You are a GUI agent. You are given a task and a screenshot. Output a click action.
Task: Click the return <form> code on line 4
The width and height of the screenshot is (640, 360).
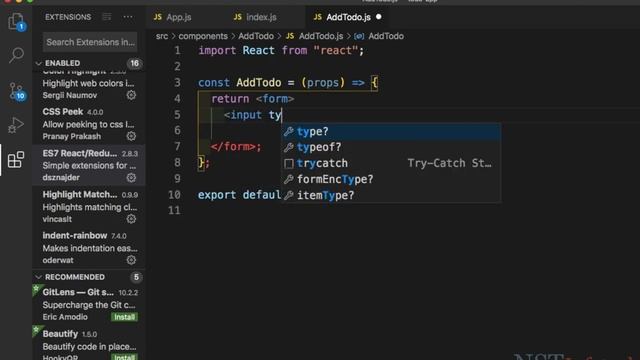[252, 99]
